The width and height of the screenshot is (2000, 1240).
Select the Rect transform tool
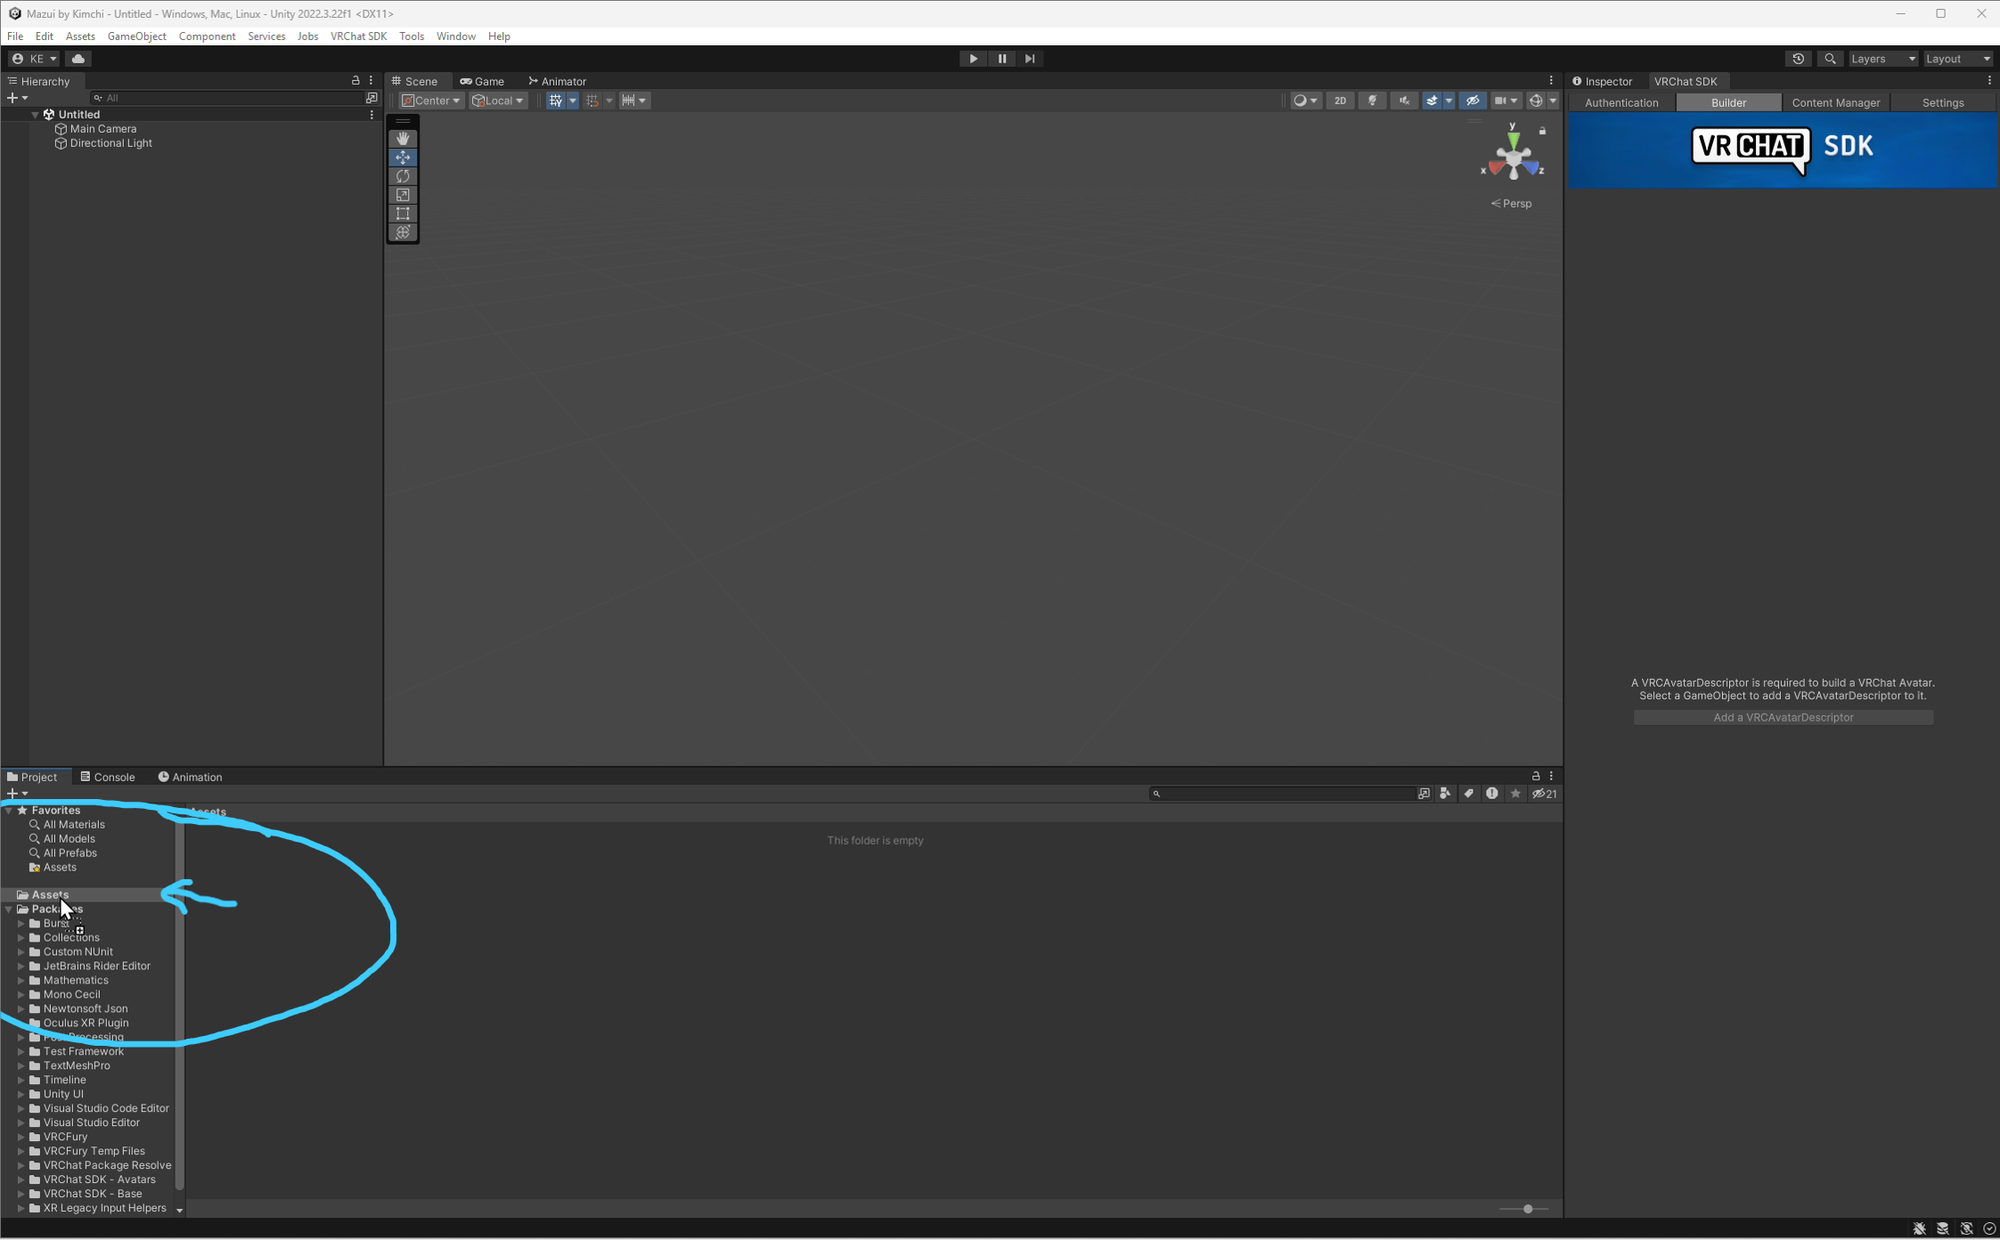pos(403,214)
